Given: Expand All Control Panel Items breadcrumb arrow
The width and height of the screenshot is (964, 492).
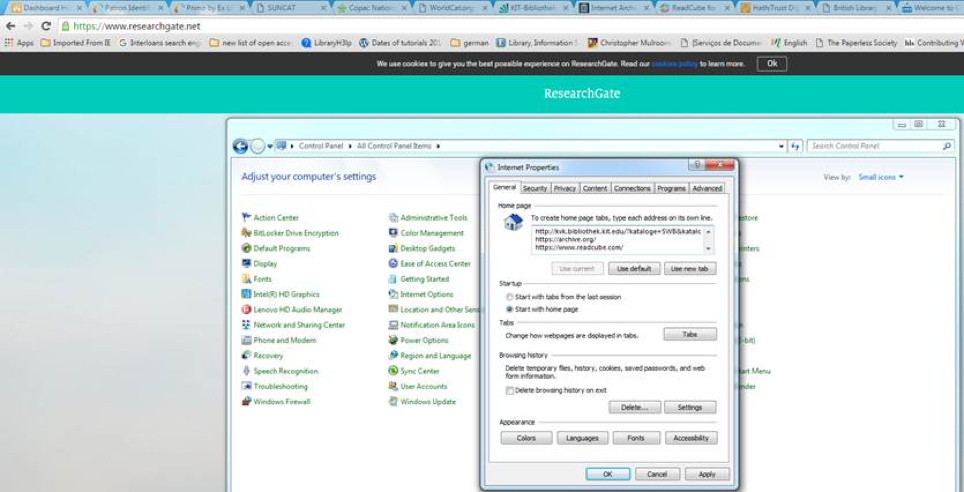Looking at the screenshot, I should tap(438, 146).
